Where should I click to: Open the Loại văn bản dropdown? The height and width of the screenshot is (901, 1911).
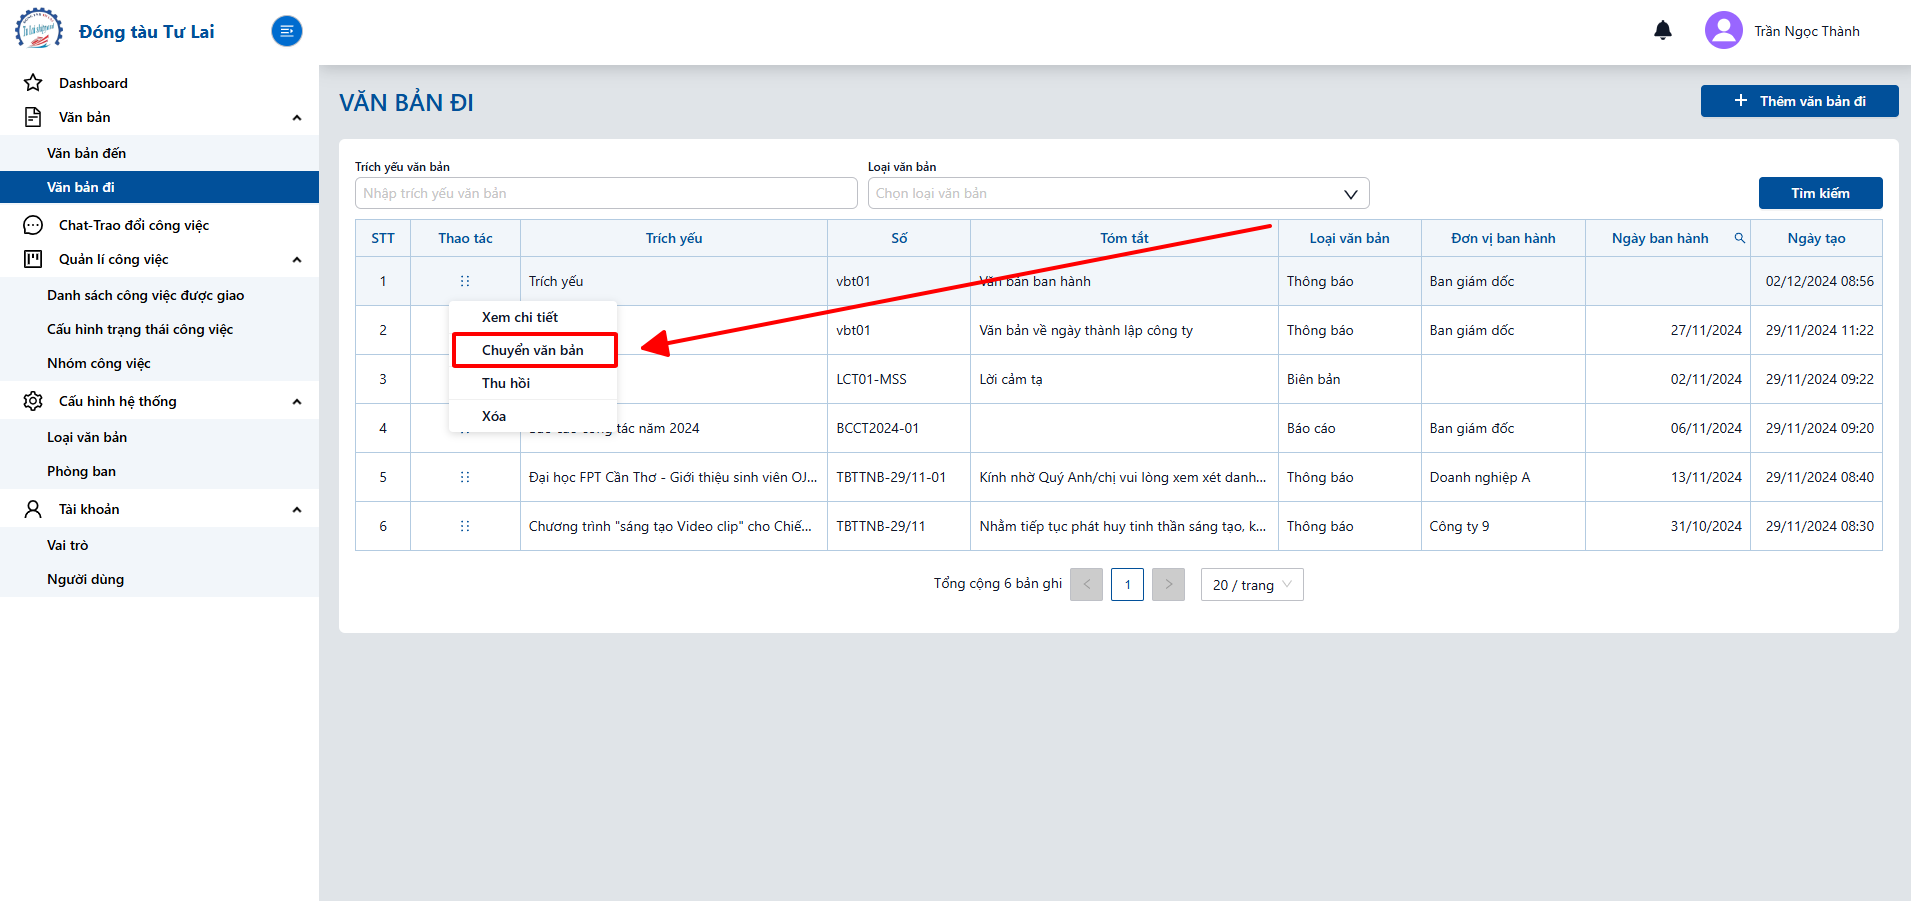pos(1118,193)
